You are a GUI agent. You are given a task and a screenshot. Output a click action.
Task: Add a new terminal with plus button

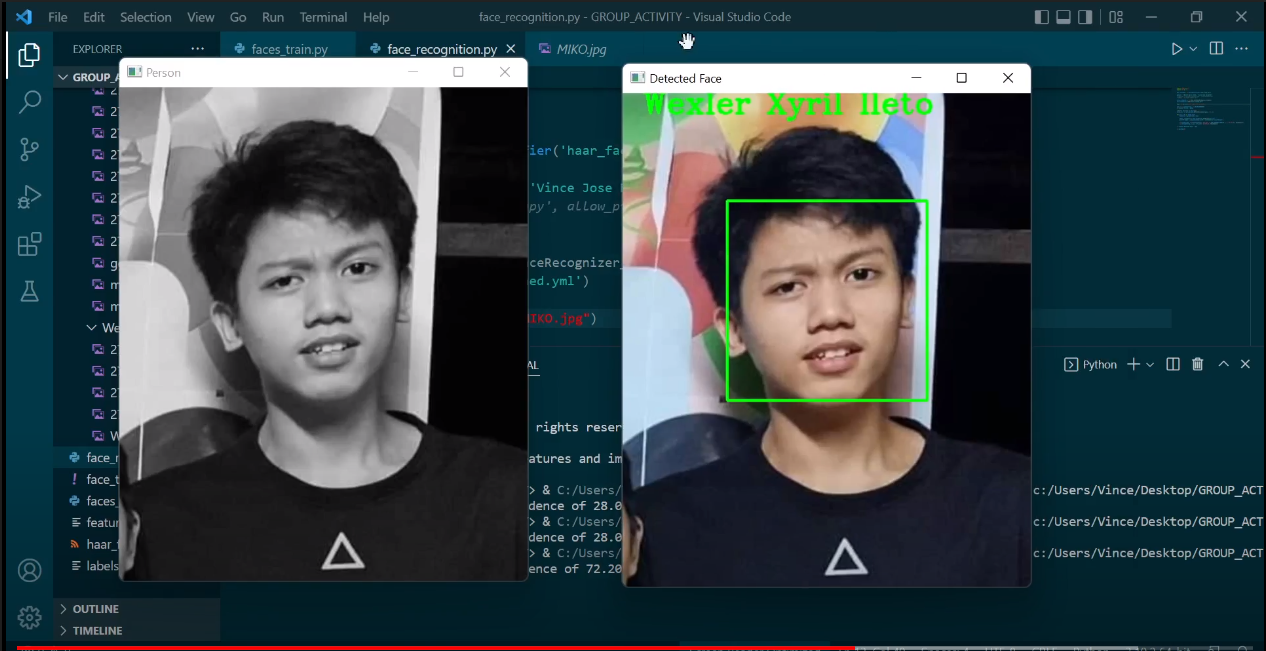click(x=1133, y=365)
